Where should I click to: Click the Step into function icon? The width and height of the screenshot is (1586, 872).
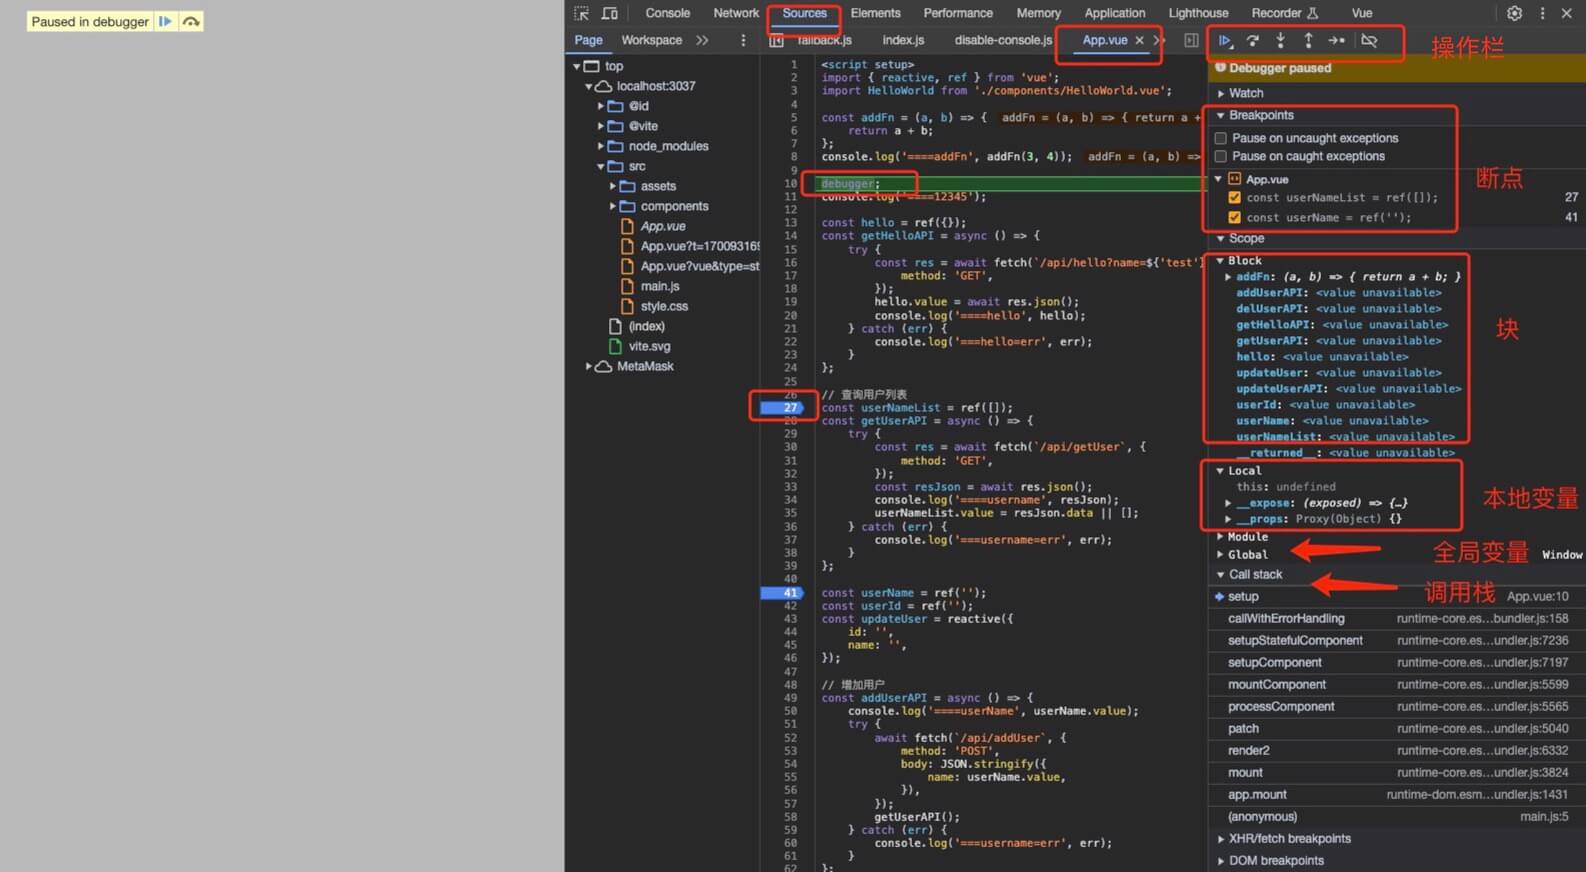(x=1280, y=41)
